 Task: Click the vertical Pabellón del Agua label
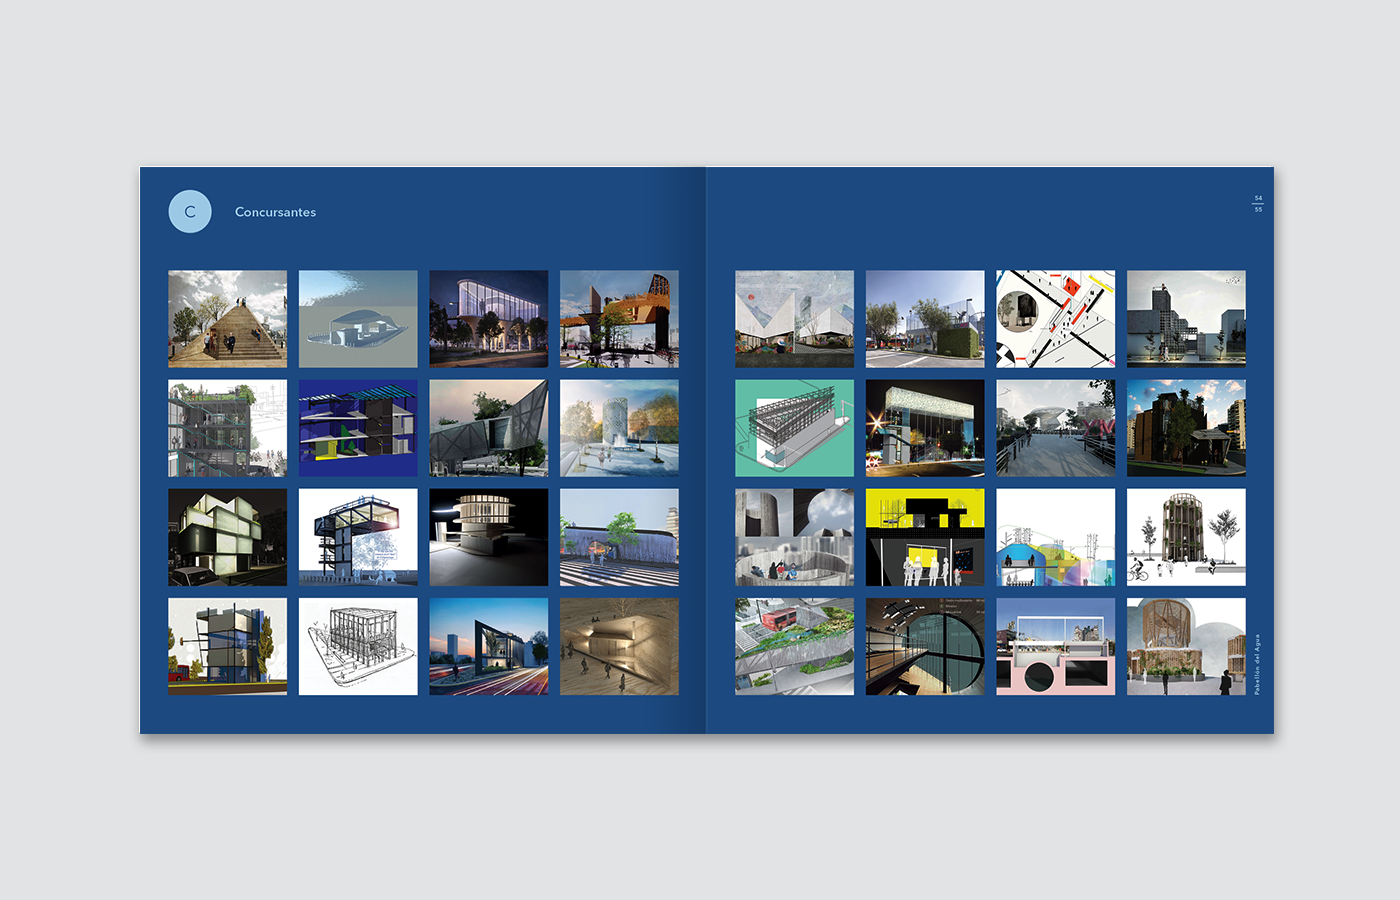[x=1257, y=664]
